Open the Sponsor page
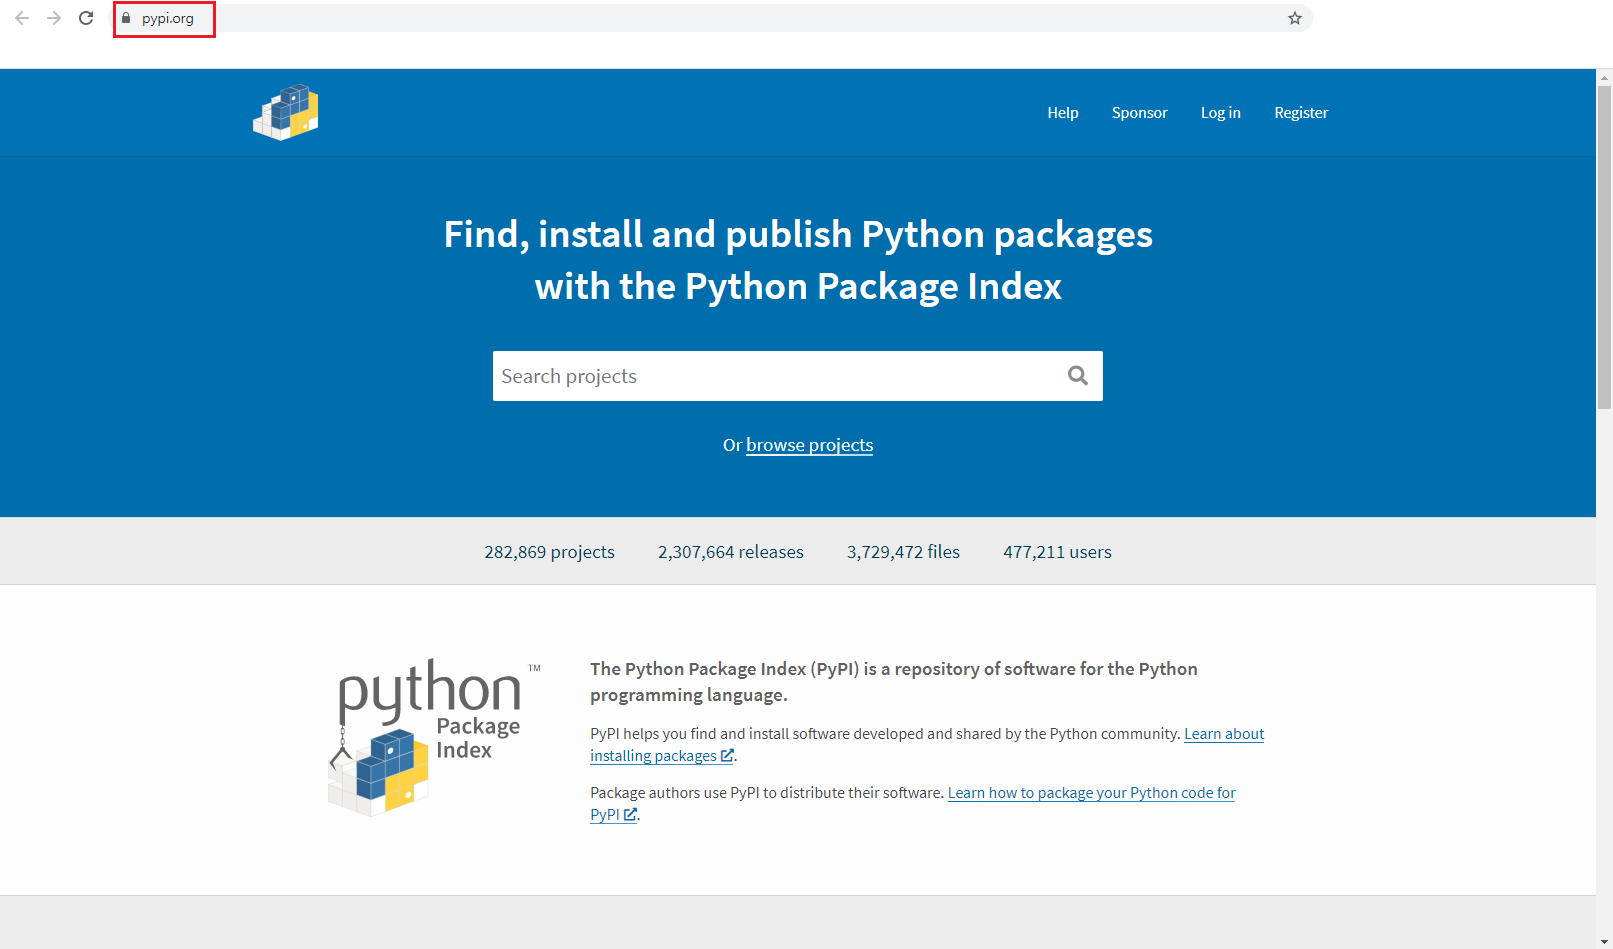1613x949 pixels. coord(1140,113)
